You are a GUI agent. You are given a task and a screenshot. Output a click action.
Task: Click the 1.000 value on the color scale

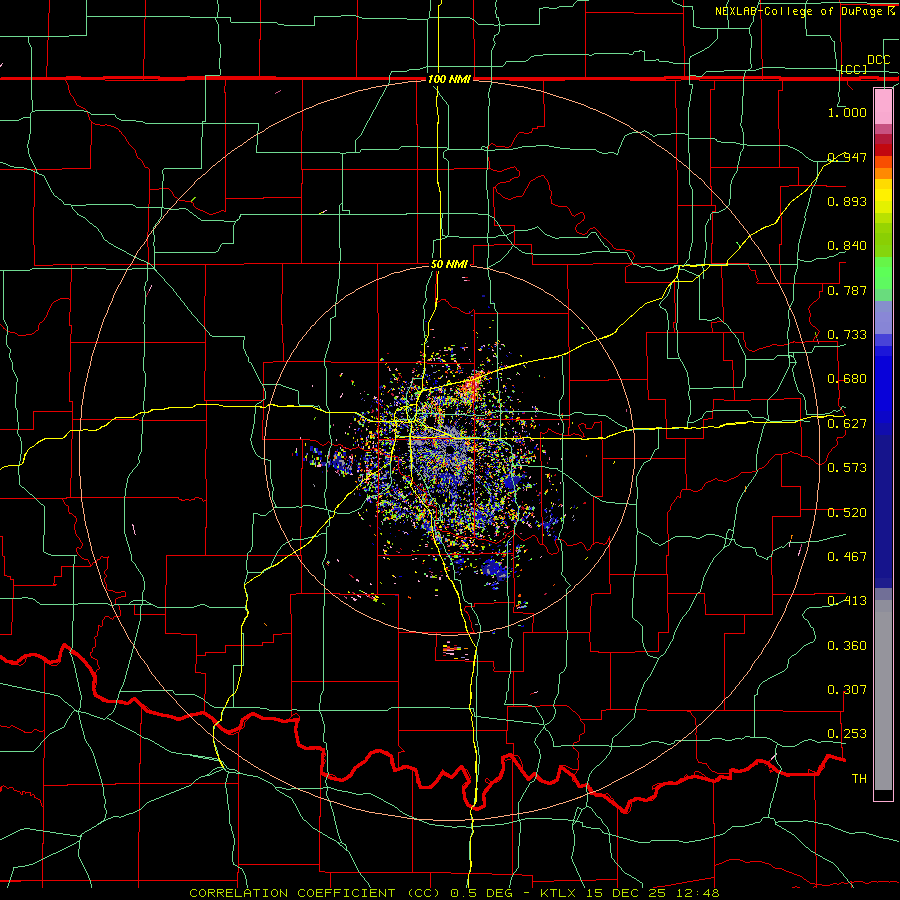(x=847, y=112)
